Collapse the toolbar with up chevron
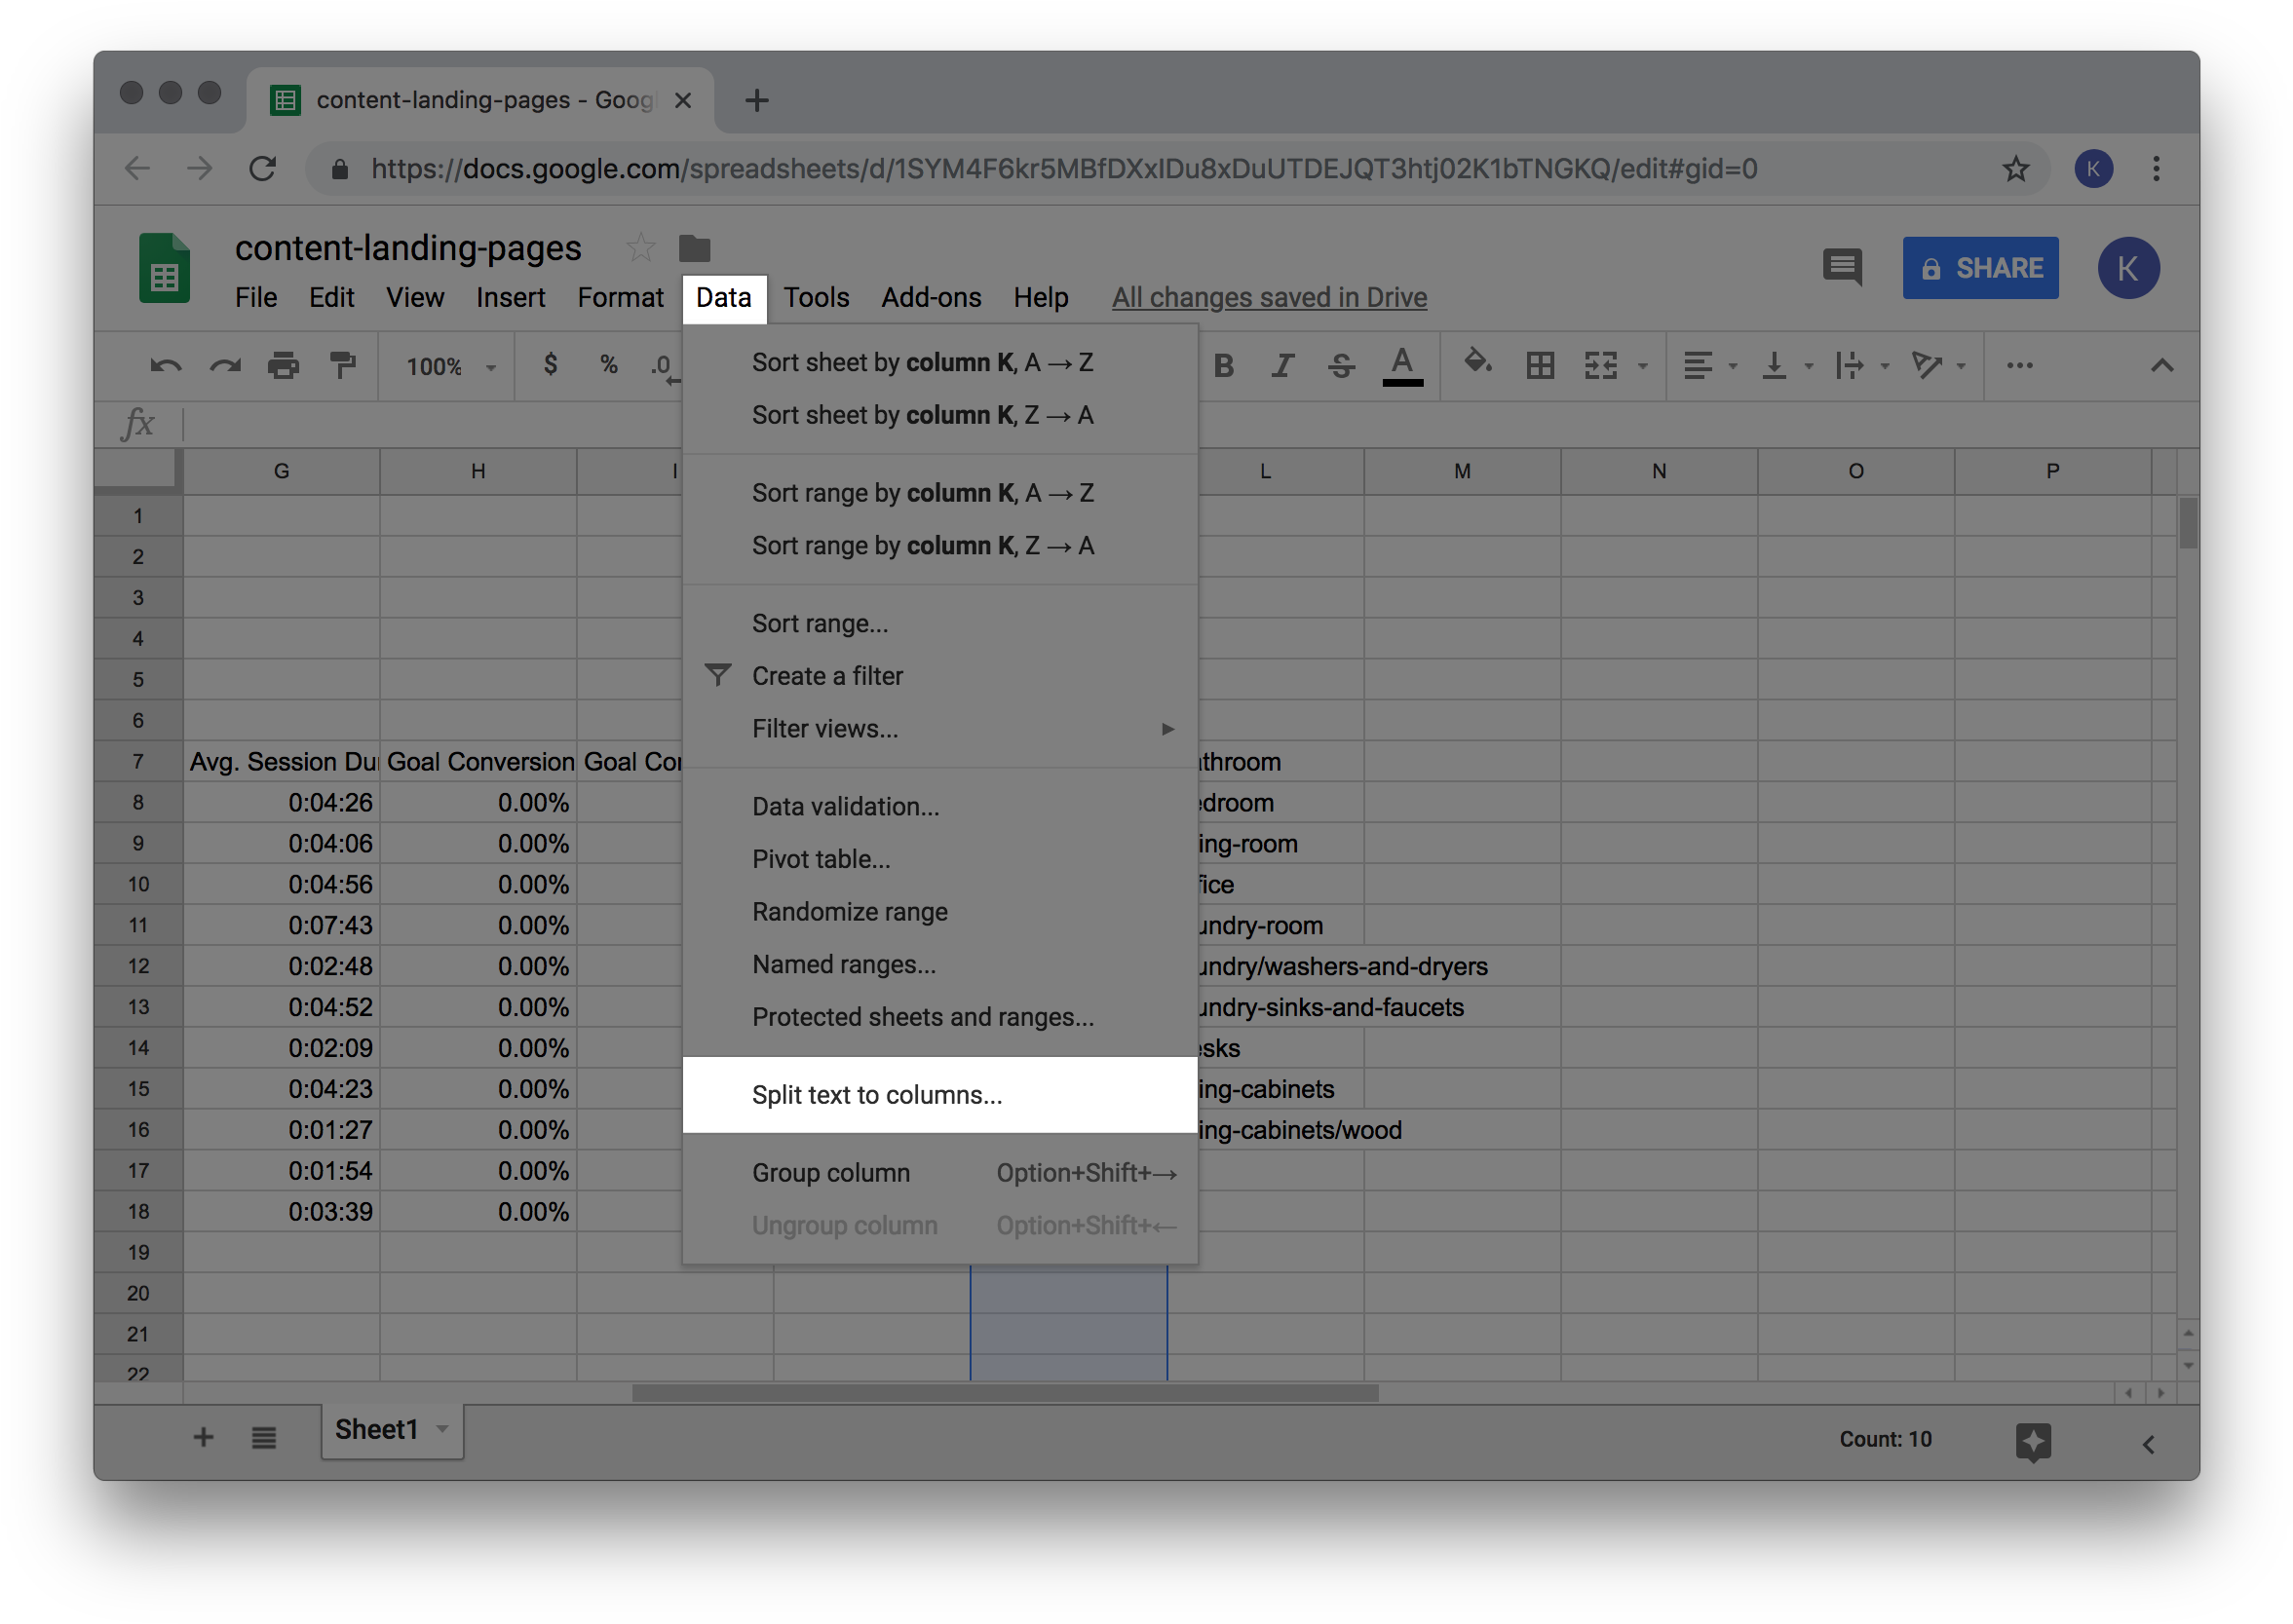The image size is (2293, 1624). 2162,366
